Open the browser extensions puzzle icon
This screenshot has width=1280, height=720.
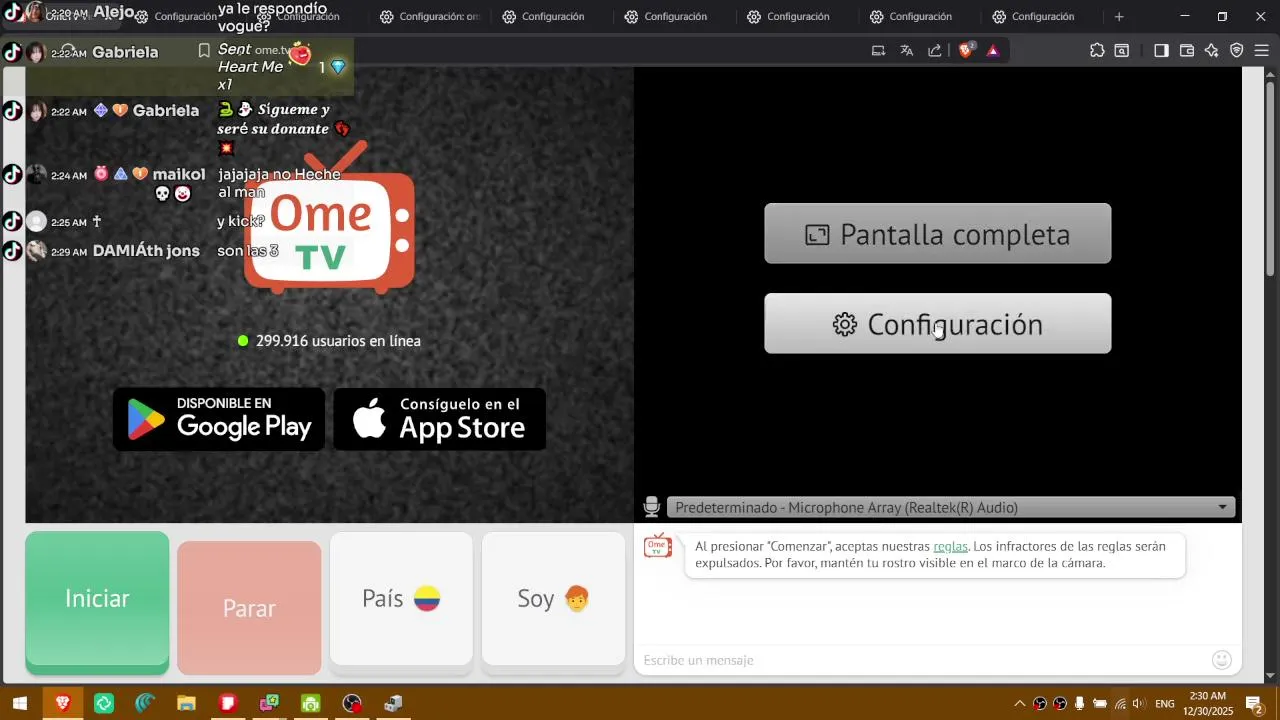(1097, 51)
